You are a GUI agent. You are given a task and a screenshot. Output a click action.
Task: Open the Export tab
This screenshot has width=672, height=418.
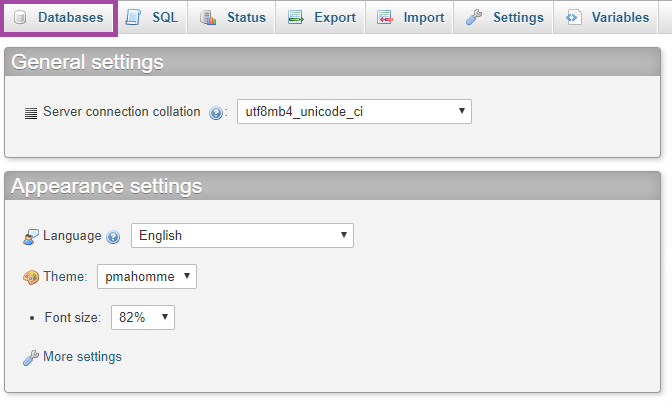pyautogui.click(x=322, y=18)
